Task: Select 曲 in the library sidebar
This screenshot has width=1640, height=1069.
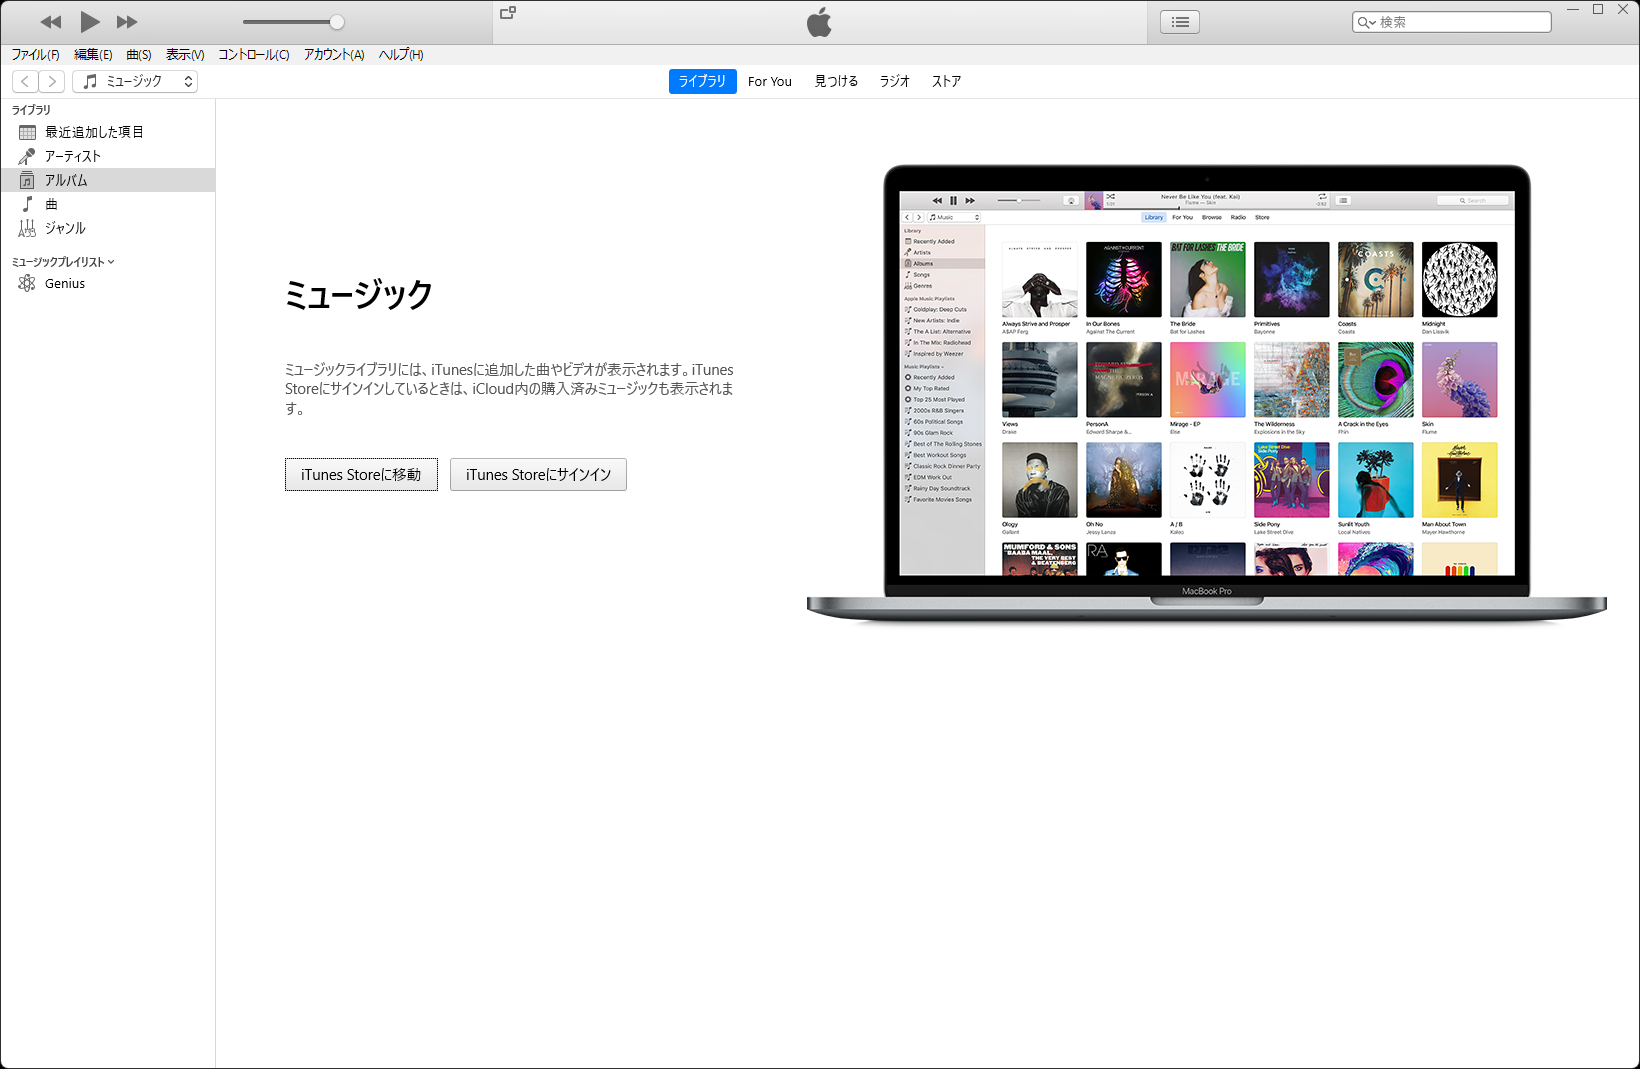Action: pyautogui.click(x=51, y=203)
